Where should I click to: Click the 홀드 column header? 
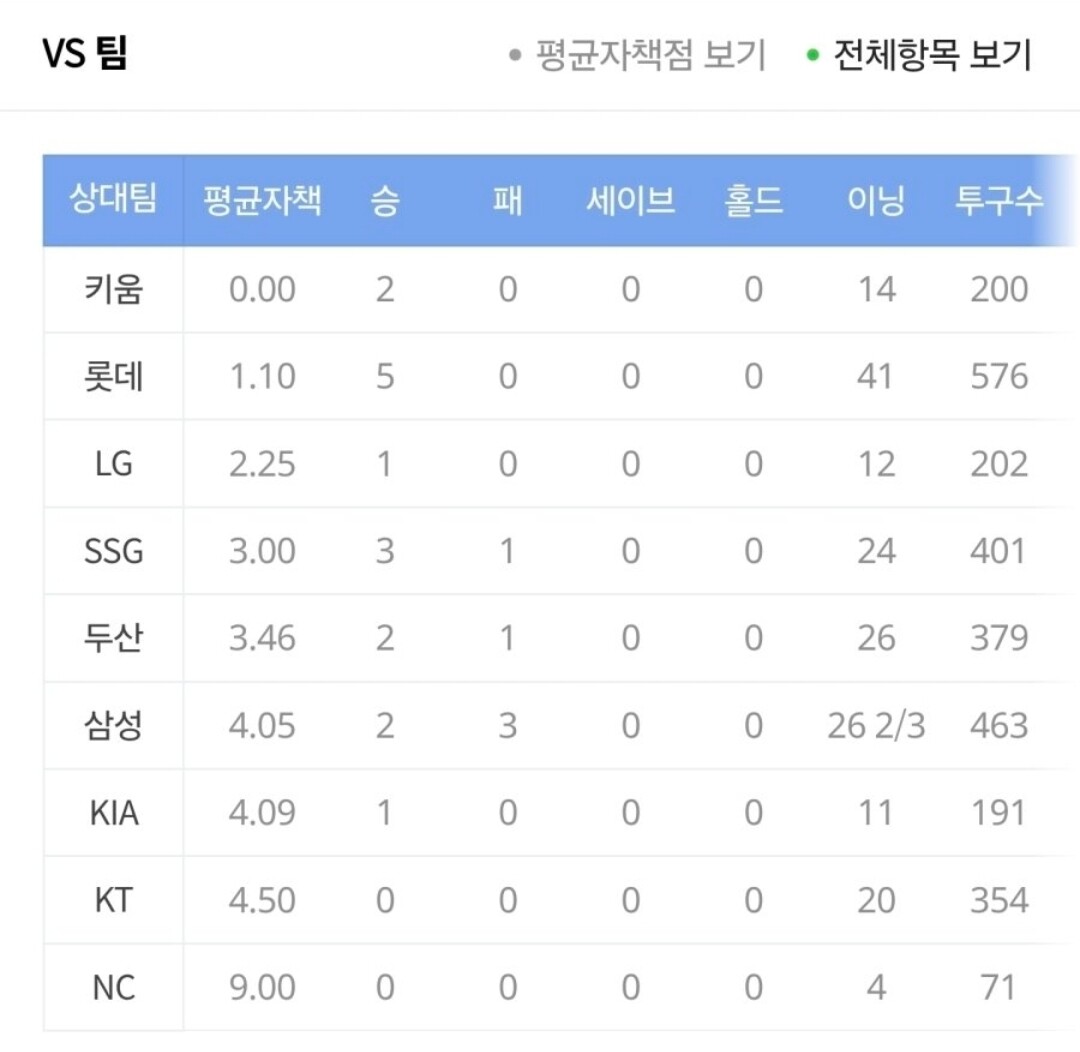point(754,200)
